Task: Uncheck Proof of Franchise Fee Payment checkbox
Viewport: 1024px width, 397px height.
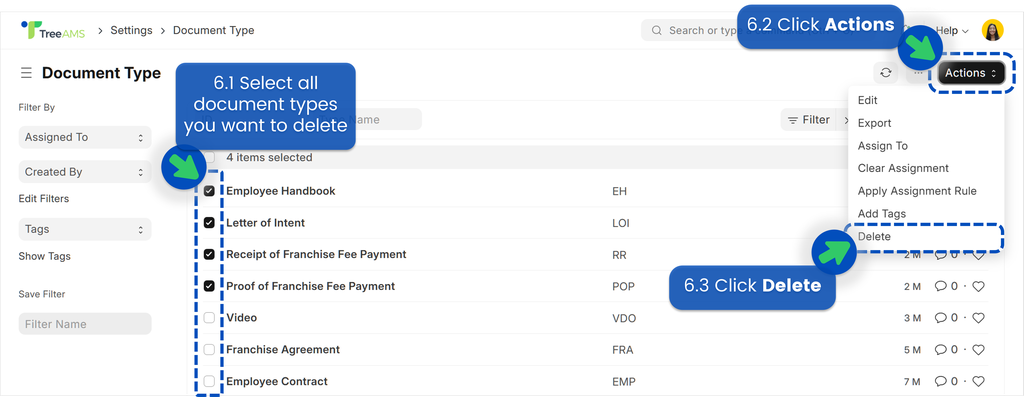Action: (209, 286)
